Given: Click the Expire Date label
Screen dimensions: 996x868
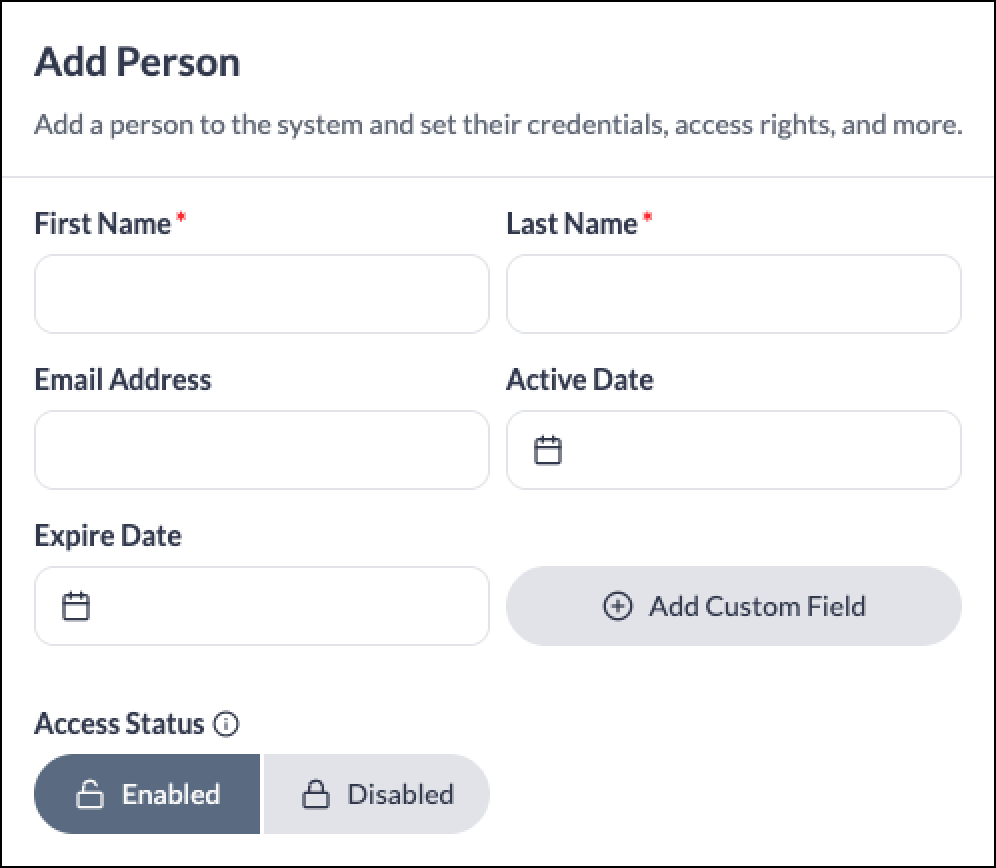Looking at the screenshot, I should (108, 536).
